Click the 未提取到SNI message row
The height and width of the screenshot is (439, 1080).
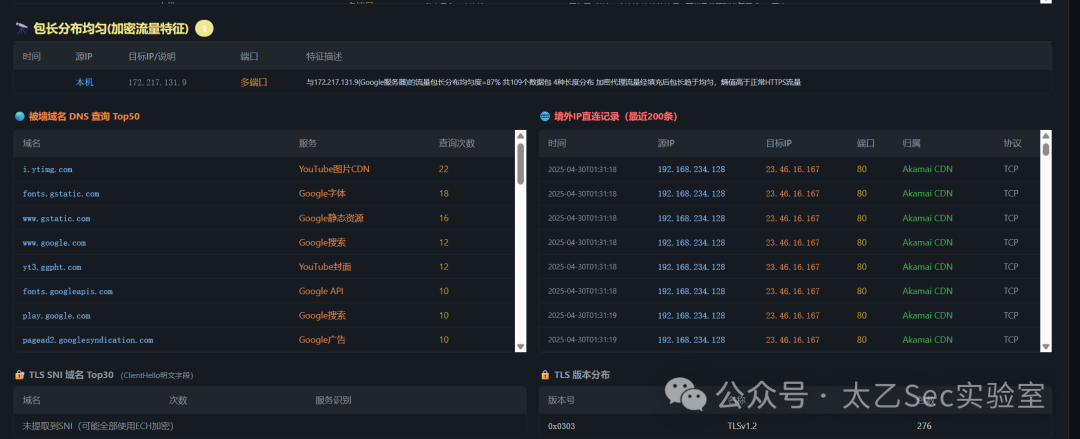tap(270, 426)
